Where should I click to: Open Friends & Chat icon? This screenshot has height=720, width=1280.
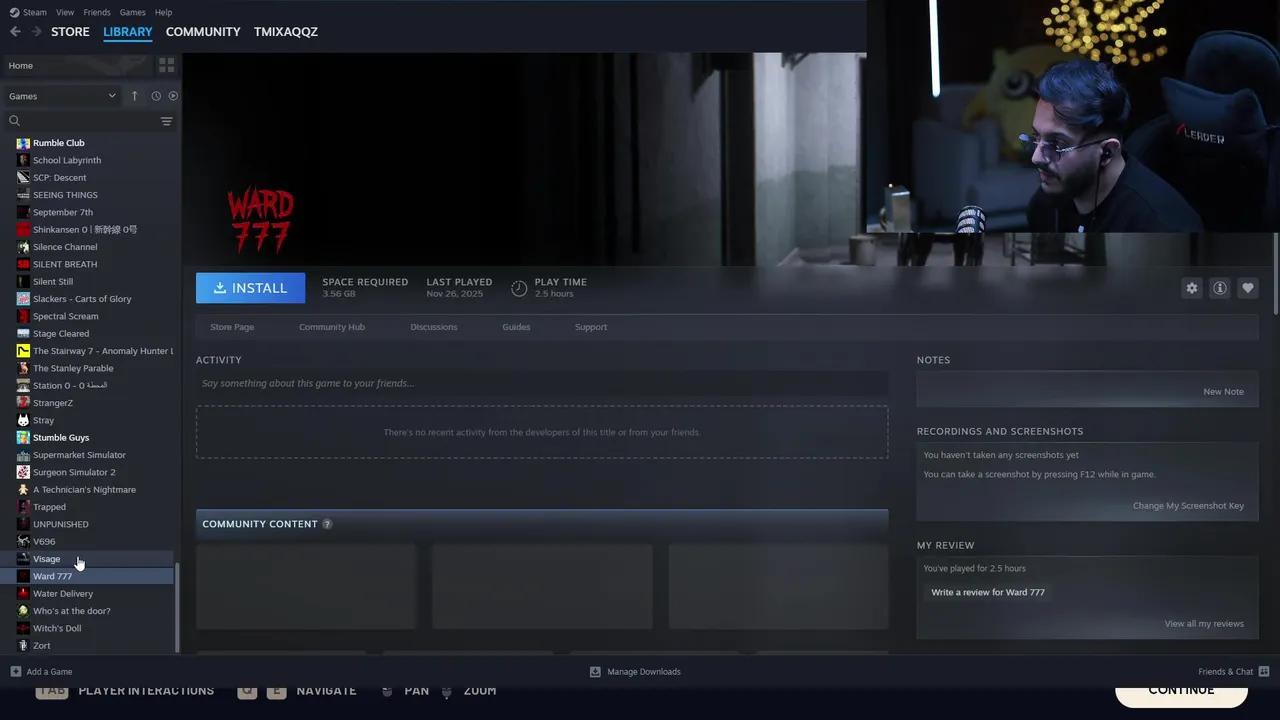click(1264, 671)
